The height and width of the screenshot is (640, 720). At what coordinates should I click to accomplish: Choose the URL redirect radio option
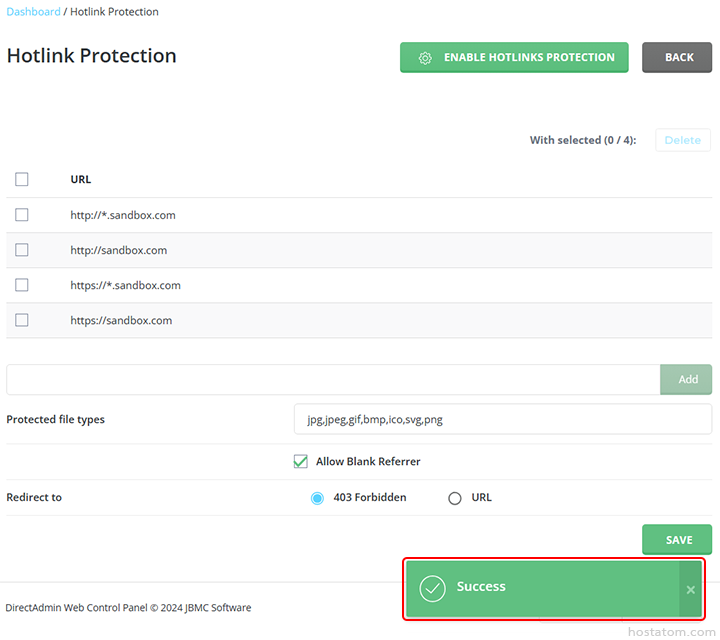point(455,498)
